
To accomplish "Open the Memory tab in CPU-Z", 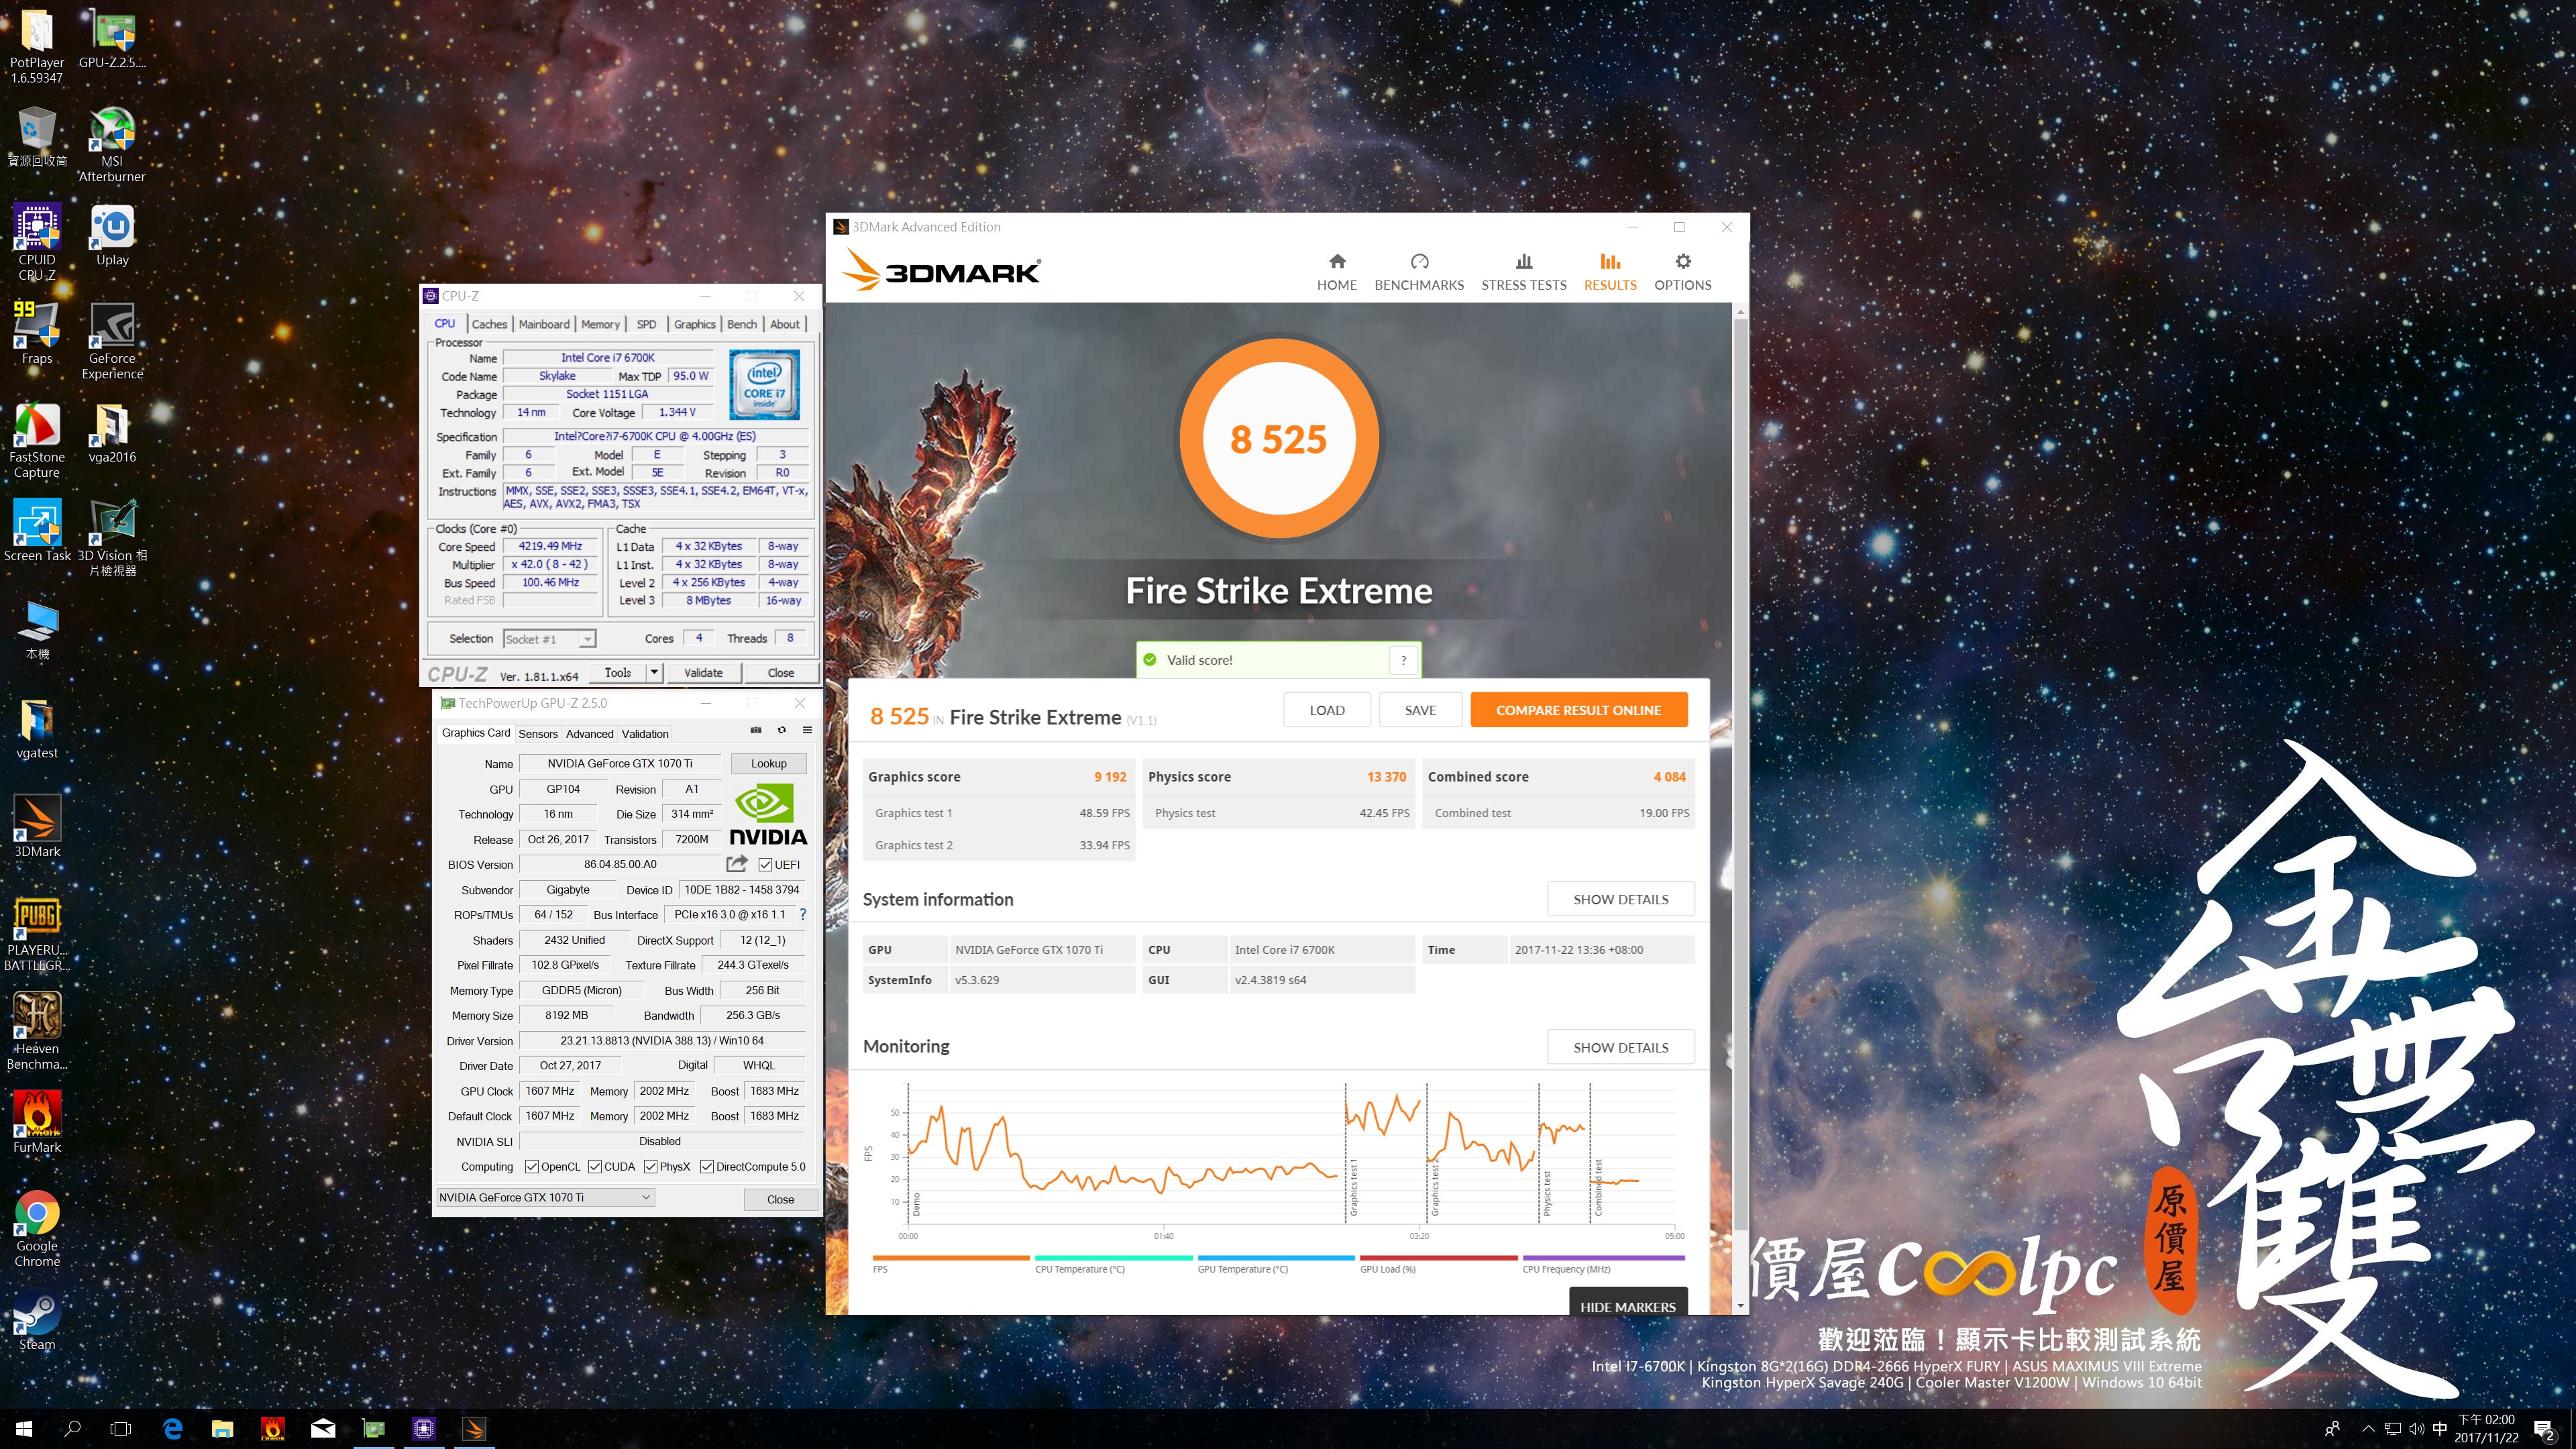I will (x=600, y=324).
